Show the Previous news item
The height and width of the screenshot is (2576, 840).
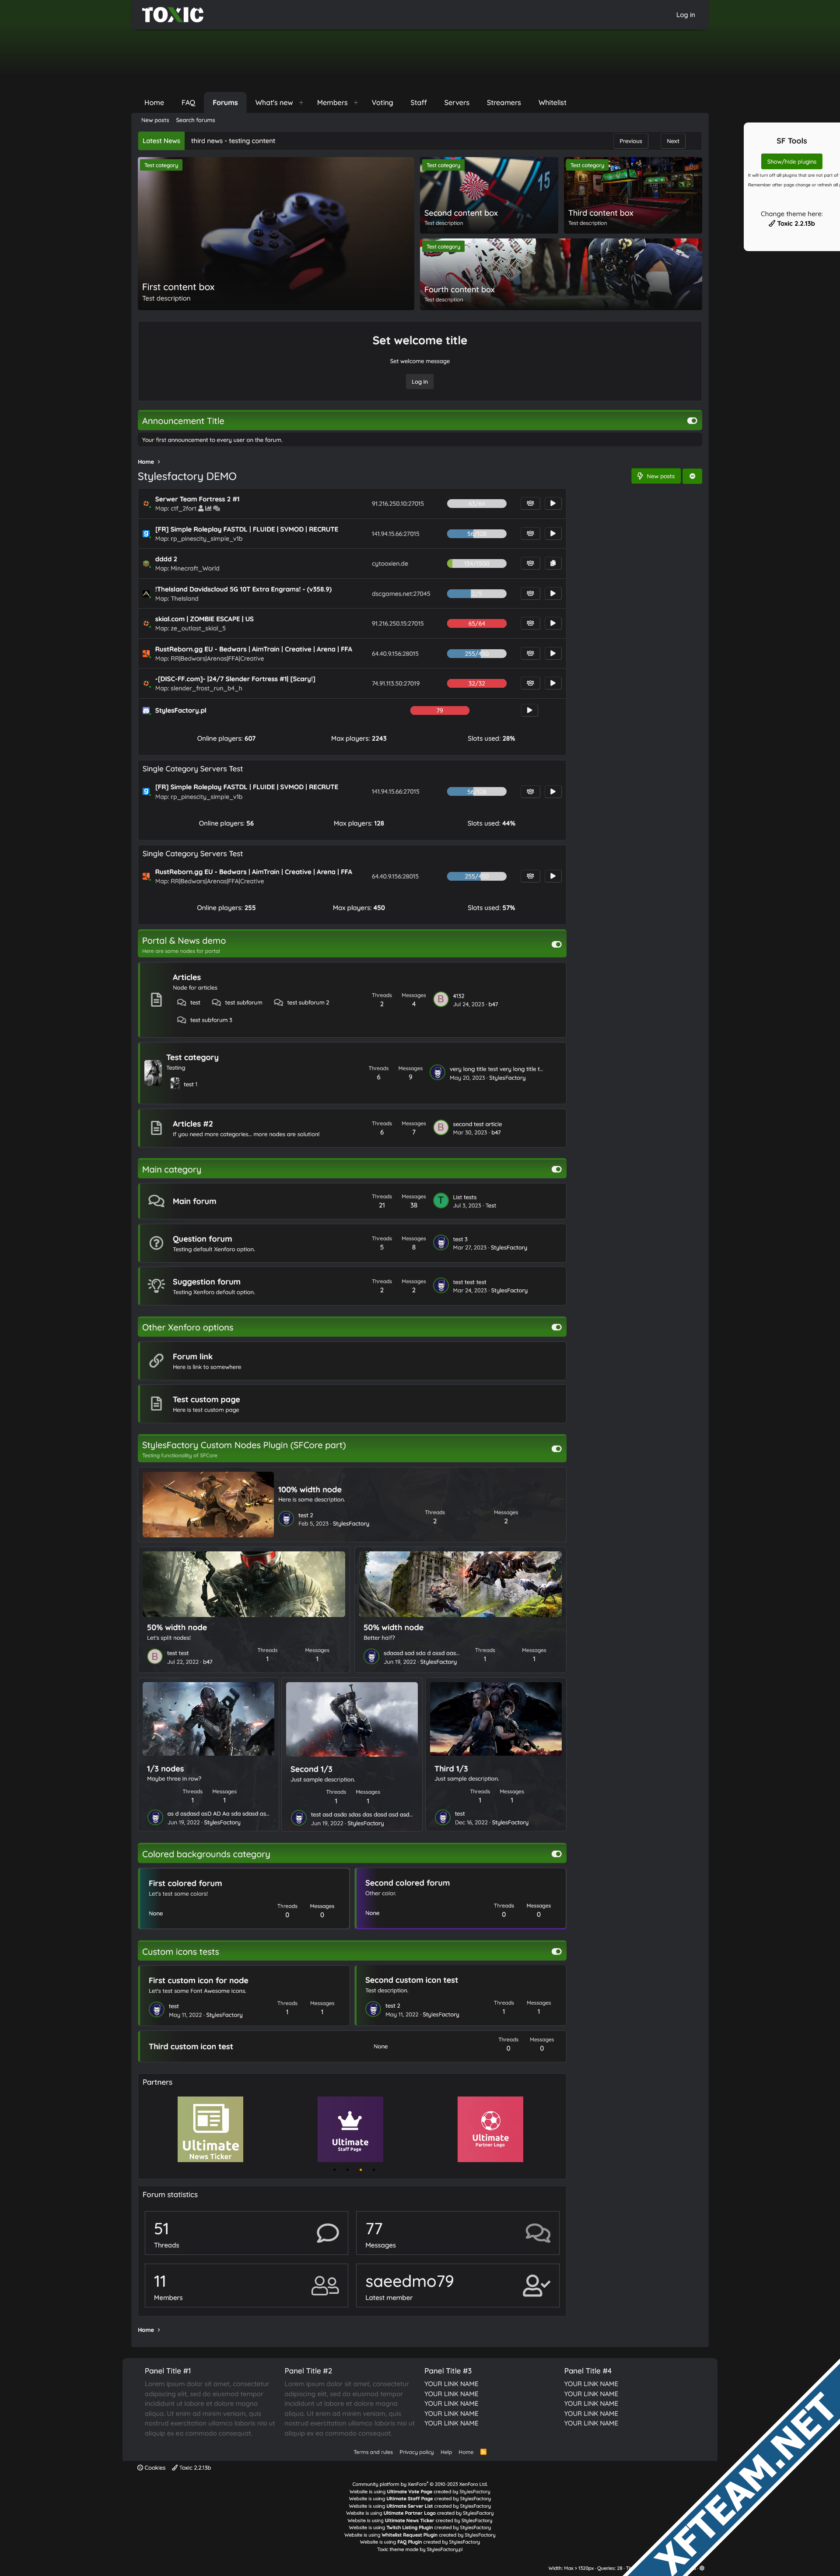[630, 141]
